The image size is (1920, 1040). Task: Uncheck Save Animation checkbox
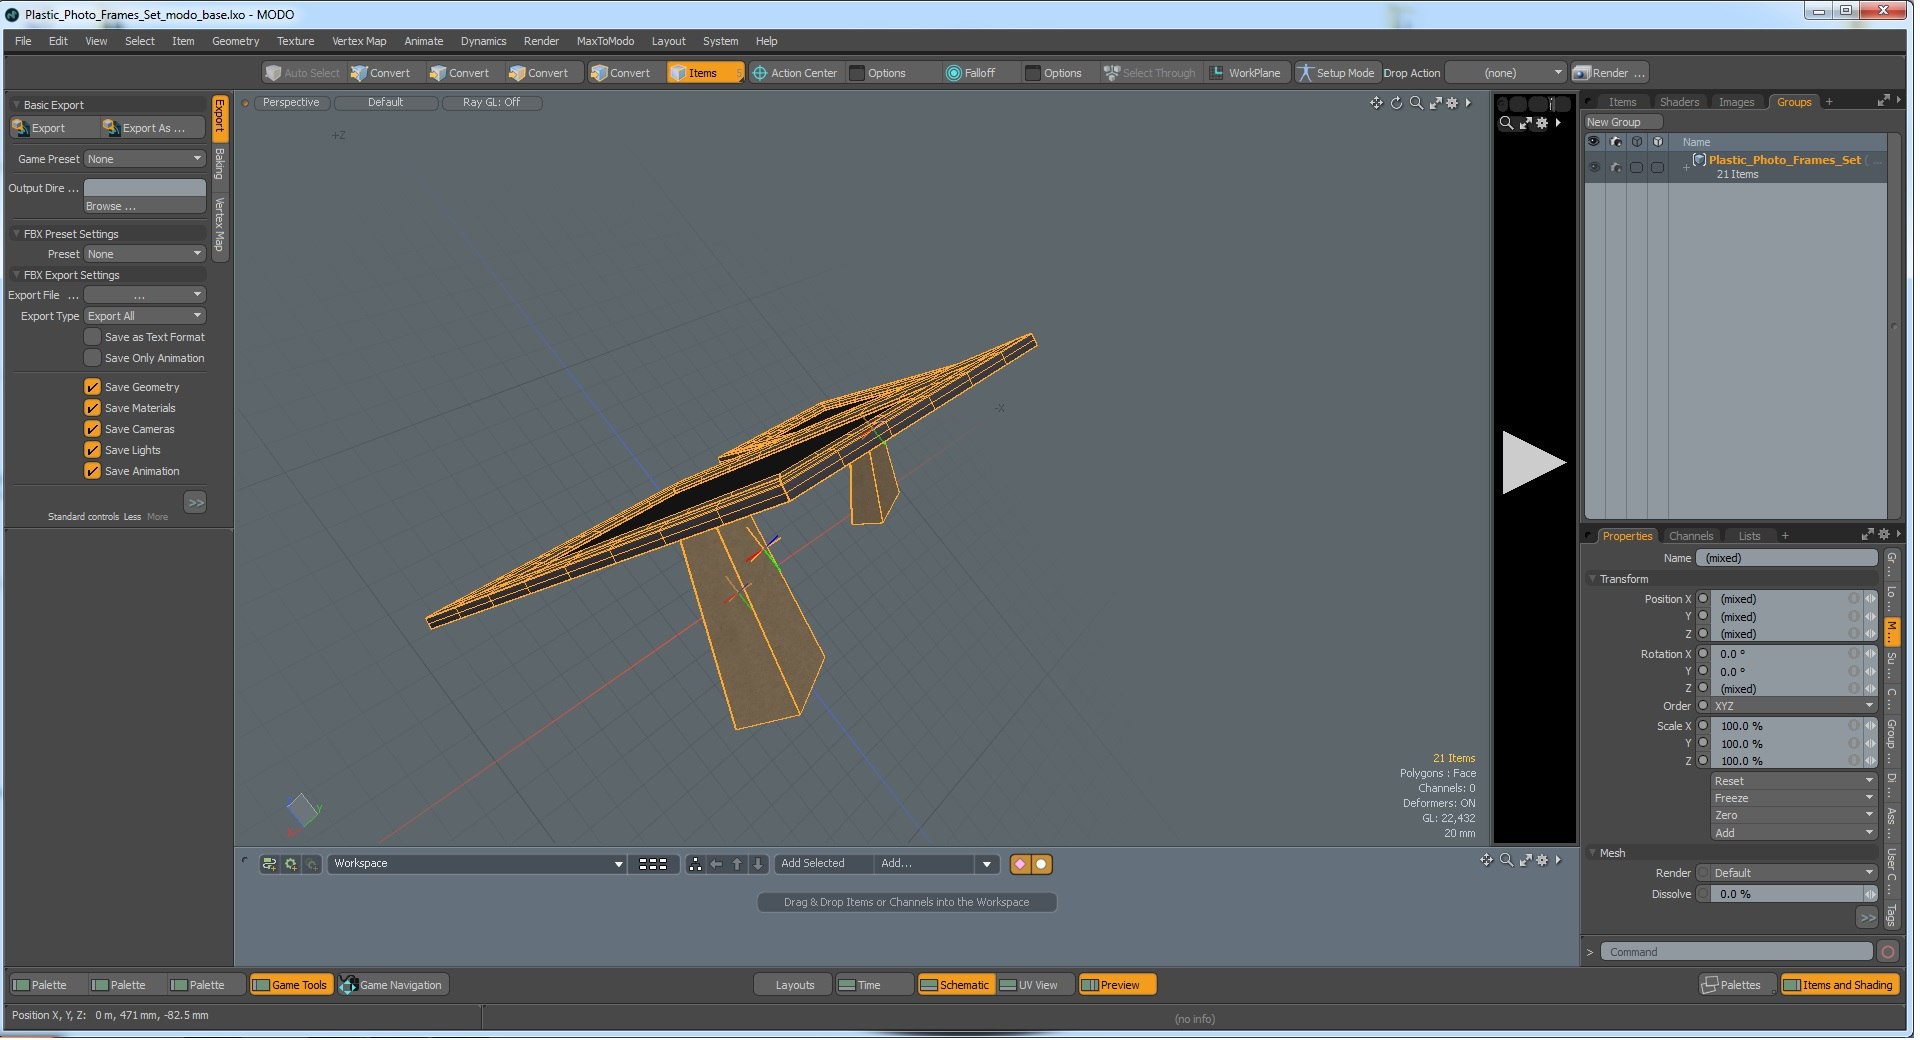92,471
